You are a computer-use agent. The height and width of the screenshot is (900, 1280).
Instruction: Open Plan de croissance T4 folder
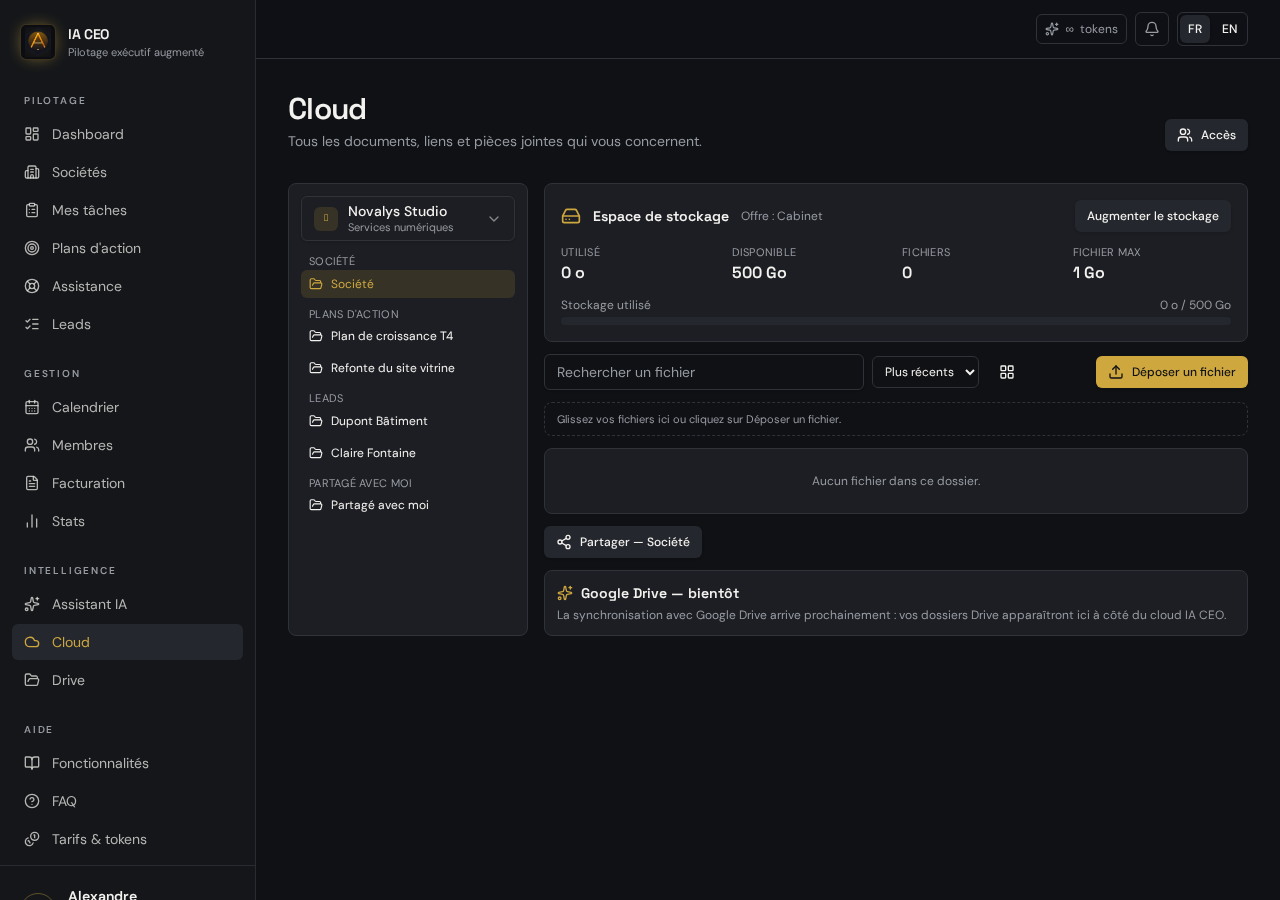point(408,336)
